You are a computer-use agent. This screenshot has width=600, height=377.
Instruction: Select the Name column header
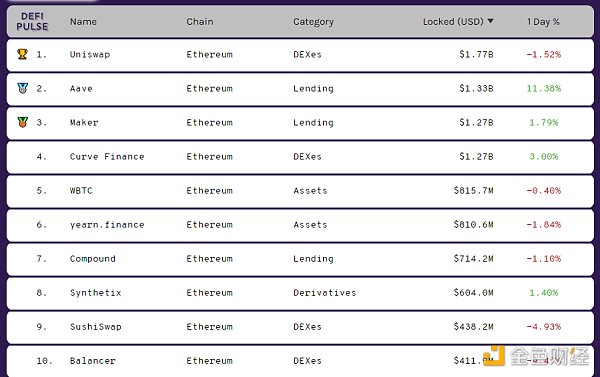(83, 21)
